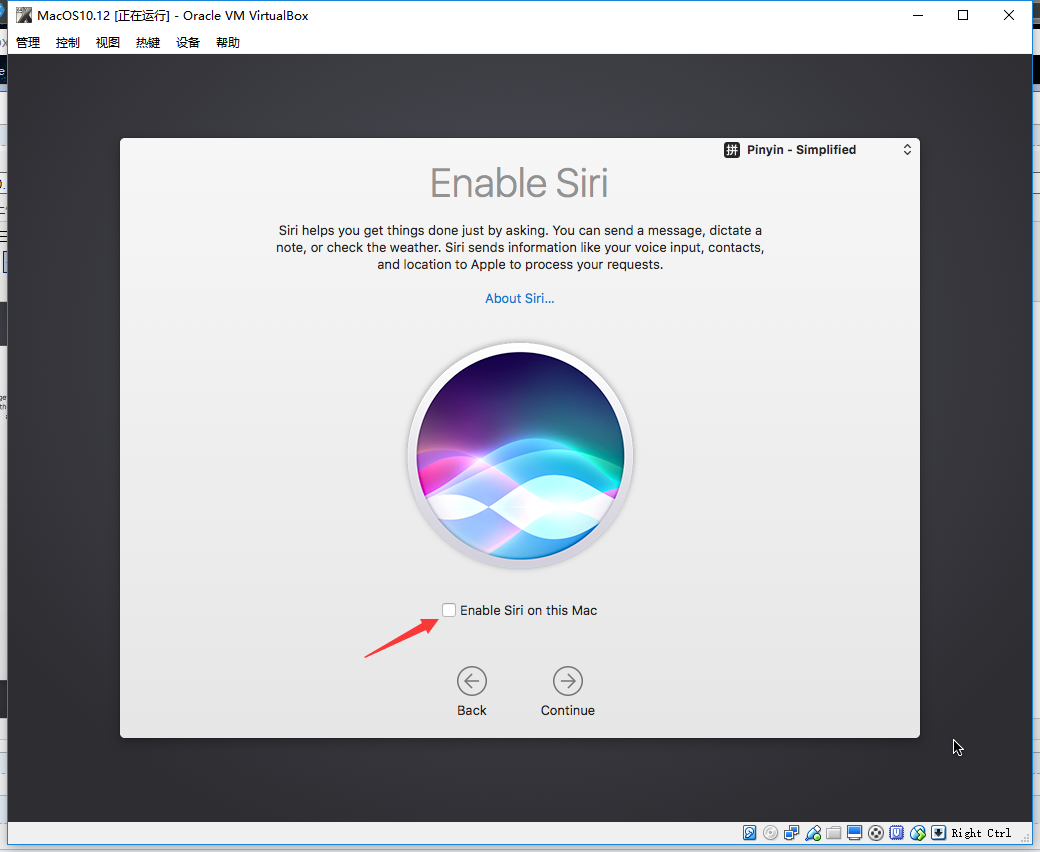Open the 管理 menu
The height and width of the screenshot is (852, 1040).
[x=28, y=42]
